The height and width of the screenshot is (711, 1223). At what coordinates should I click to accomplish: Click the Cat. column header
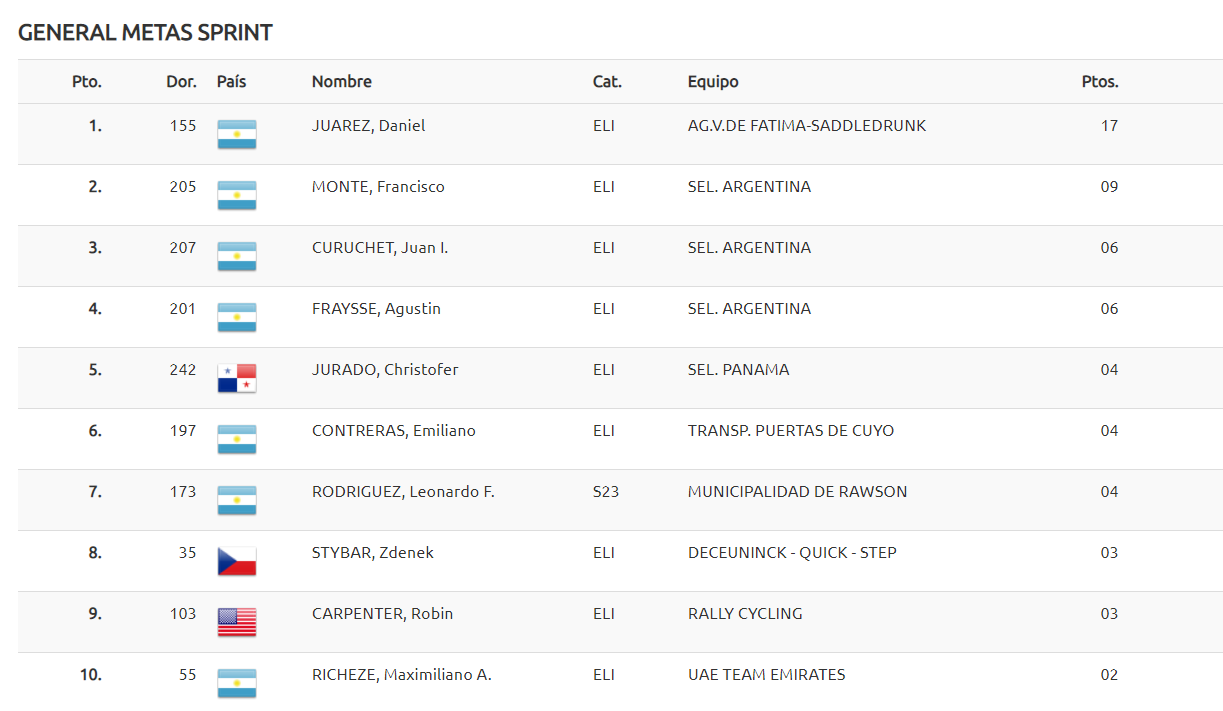(607, 82)
